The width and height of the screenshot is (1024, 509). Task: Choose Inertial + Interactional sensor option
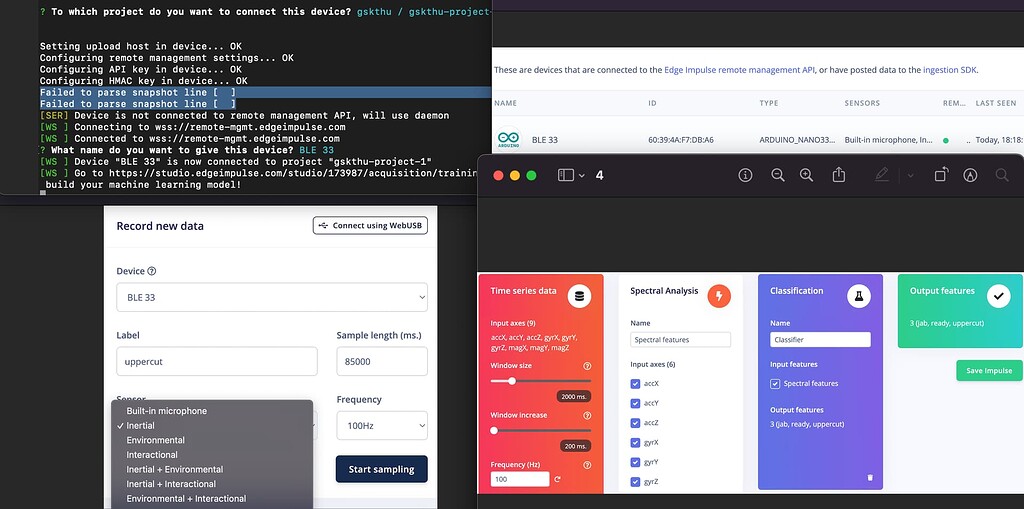pyautogui.click(x=212, y=484)
